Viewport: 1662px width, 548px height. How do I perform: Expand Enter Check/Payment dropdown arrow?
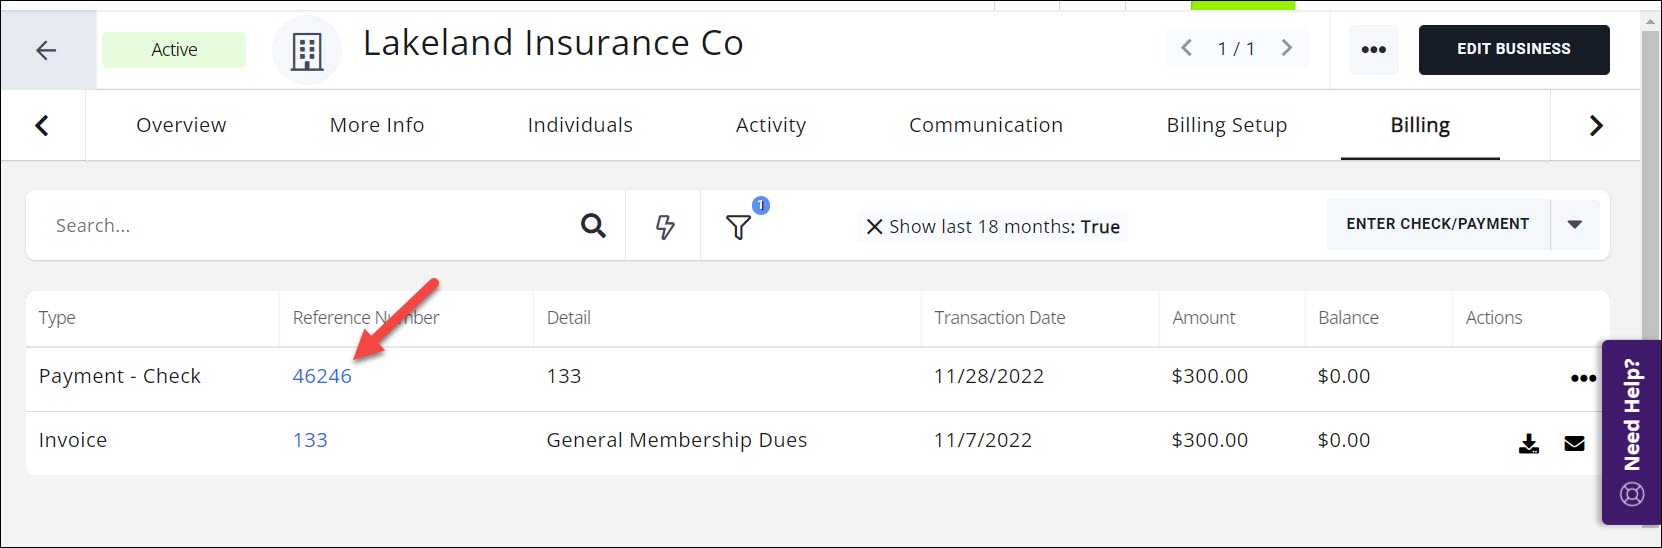click(1574, 225)
